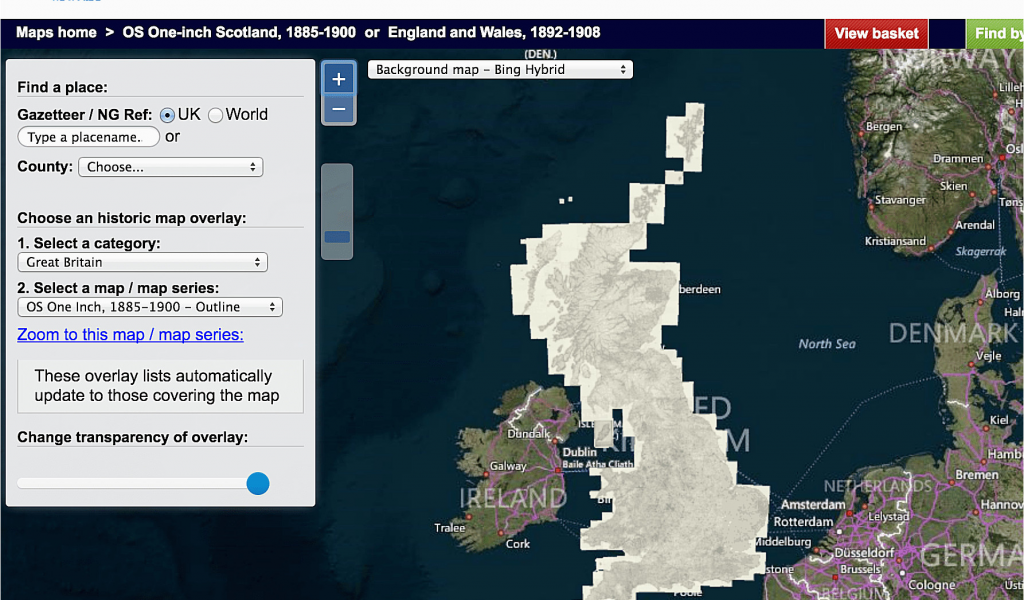Select the World gazetteer radio button
Screen dimensions: 1024x600
pyautogui.click(x=216, y=115)
